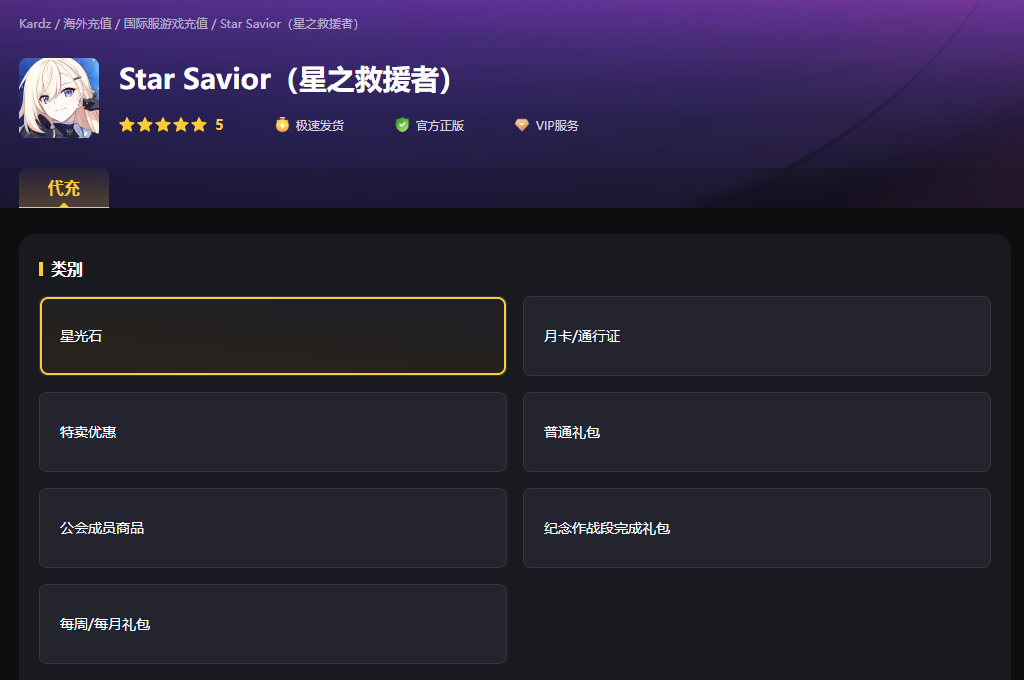Select the 纪念作战段完成礼包 category card
This screenshot has width=1024, height=680.
click(757, 528)
